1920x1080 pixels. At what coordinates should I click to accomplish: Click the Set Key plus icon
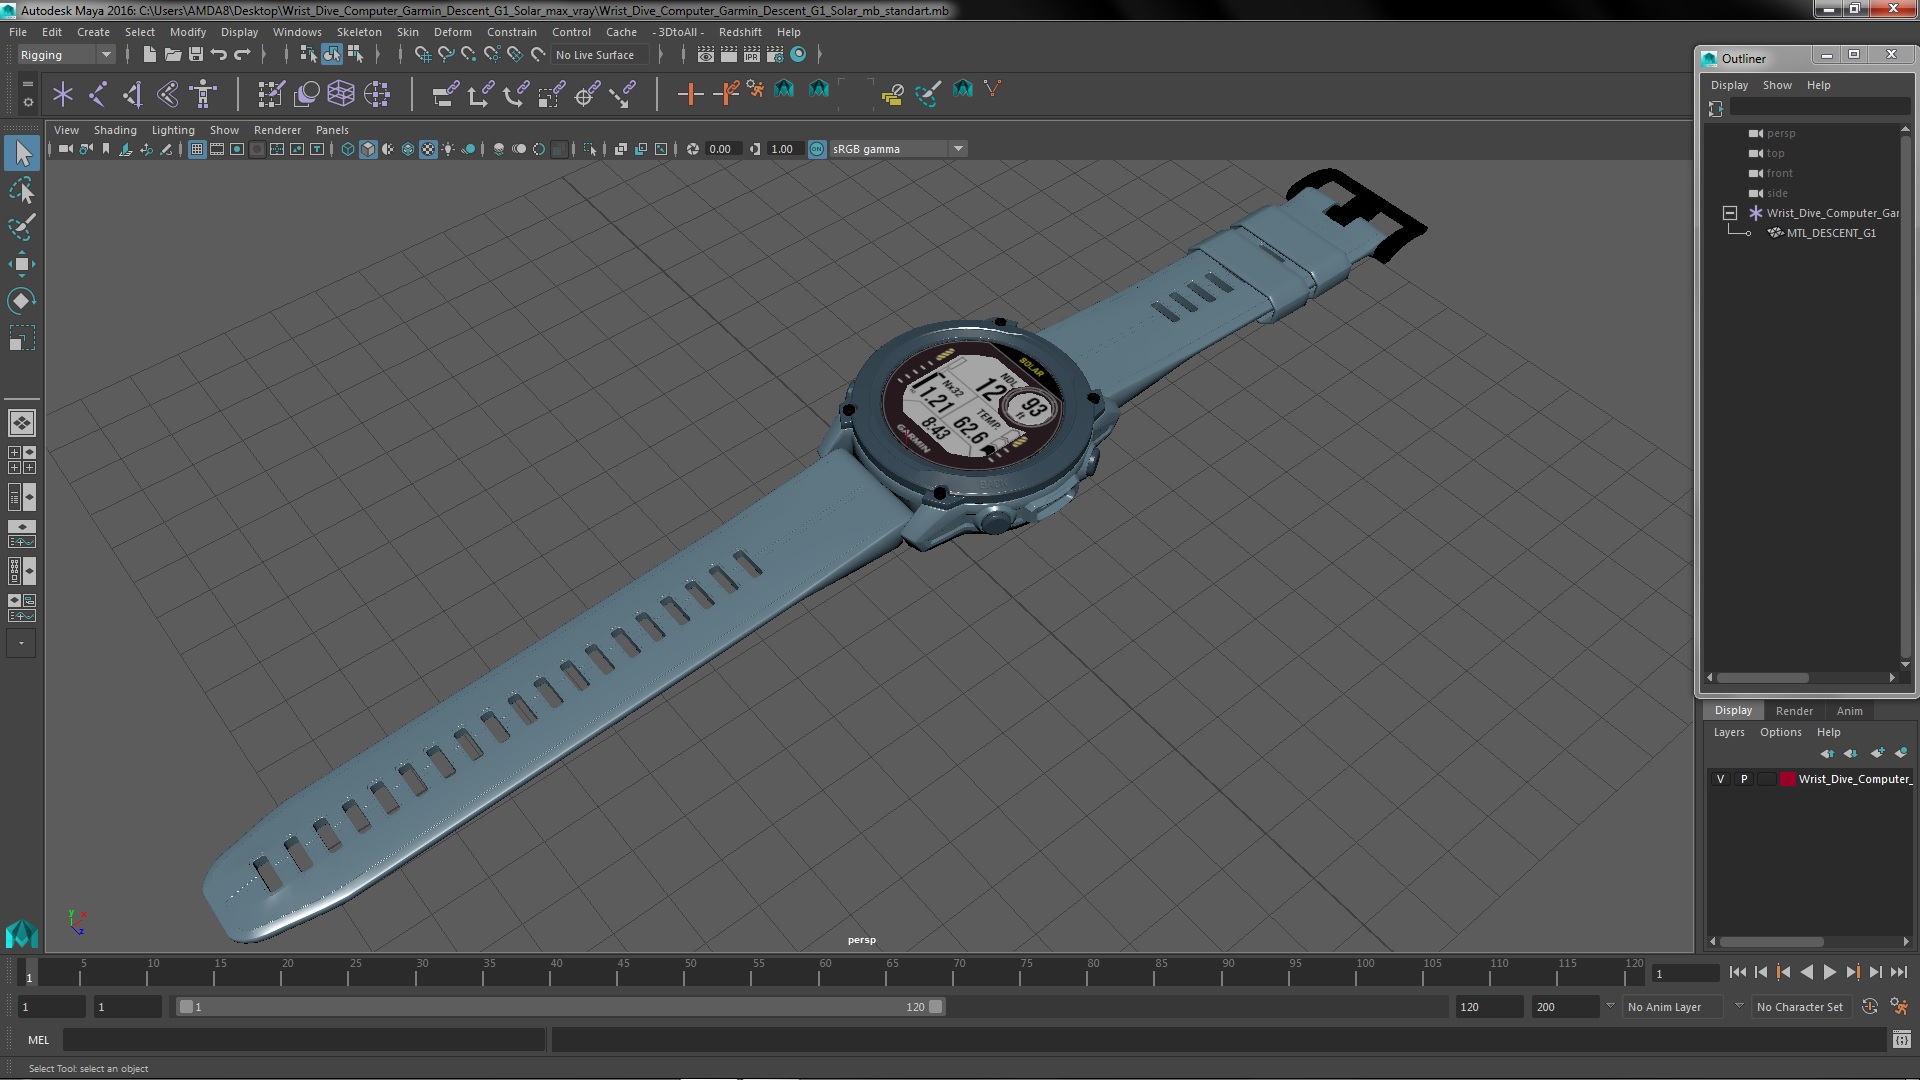[690, 94]
